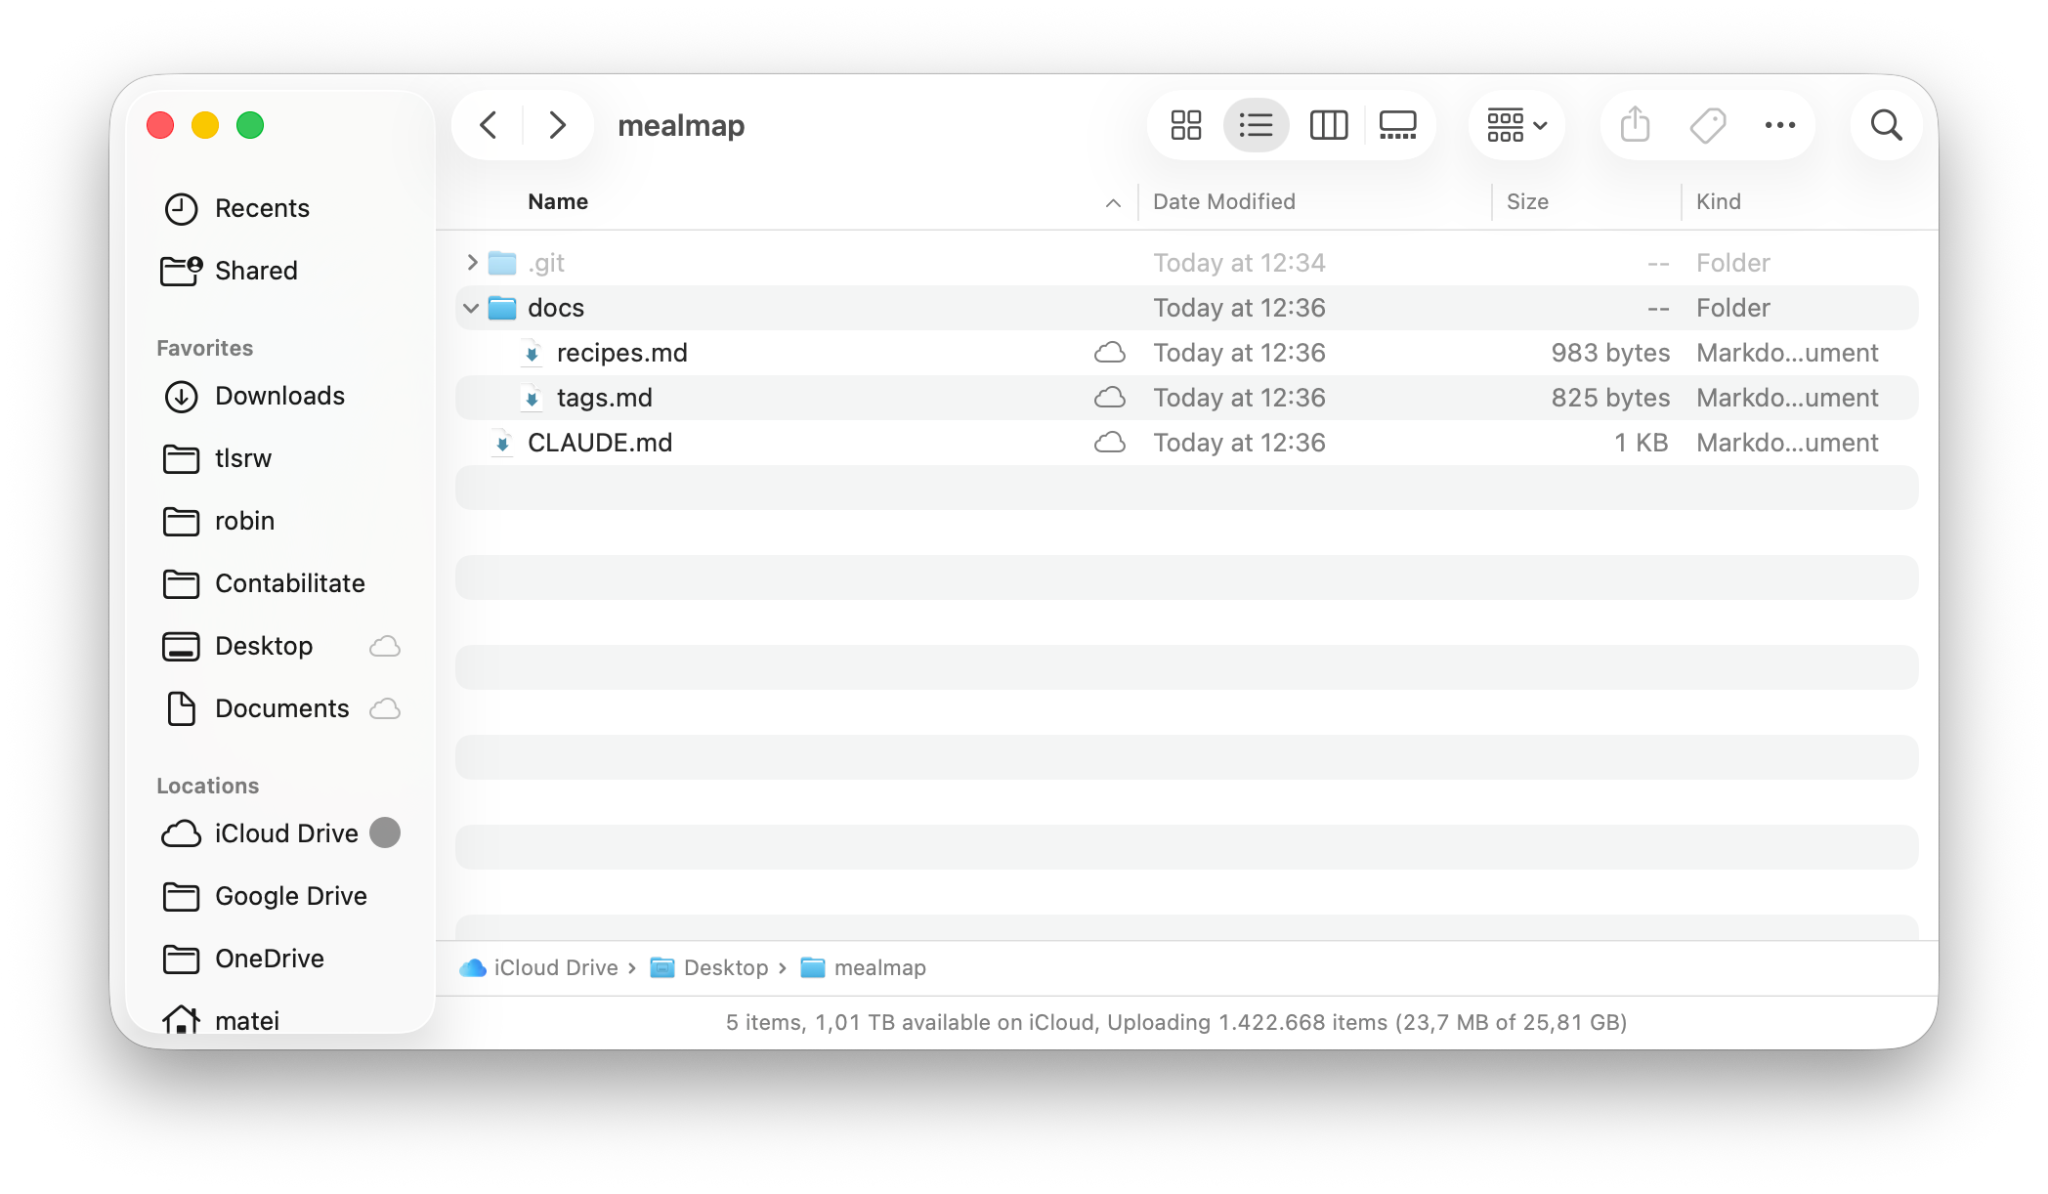The height and width of the screenshot is (1194, 2048).
Task: Collapse the docs folder disclosure arrow
Action: pos(471,308)
